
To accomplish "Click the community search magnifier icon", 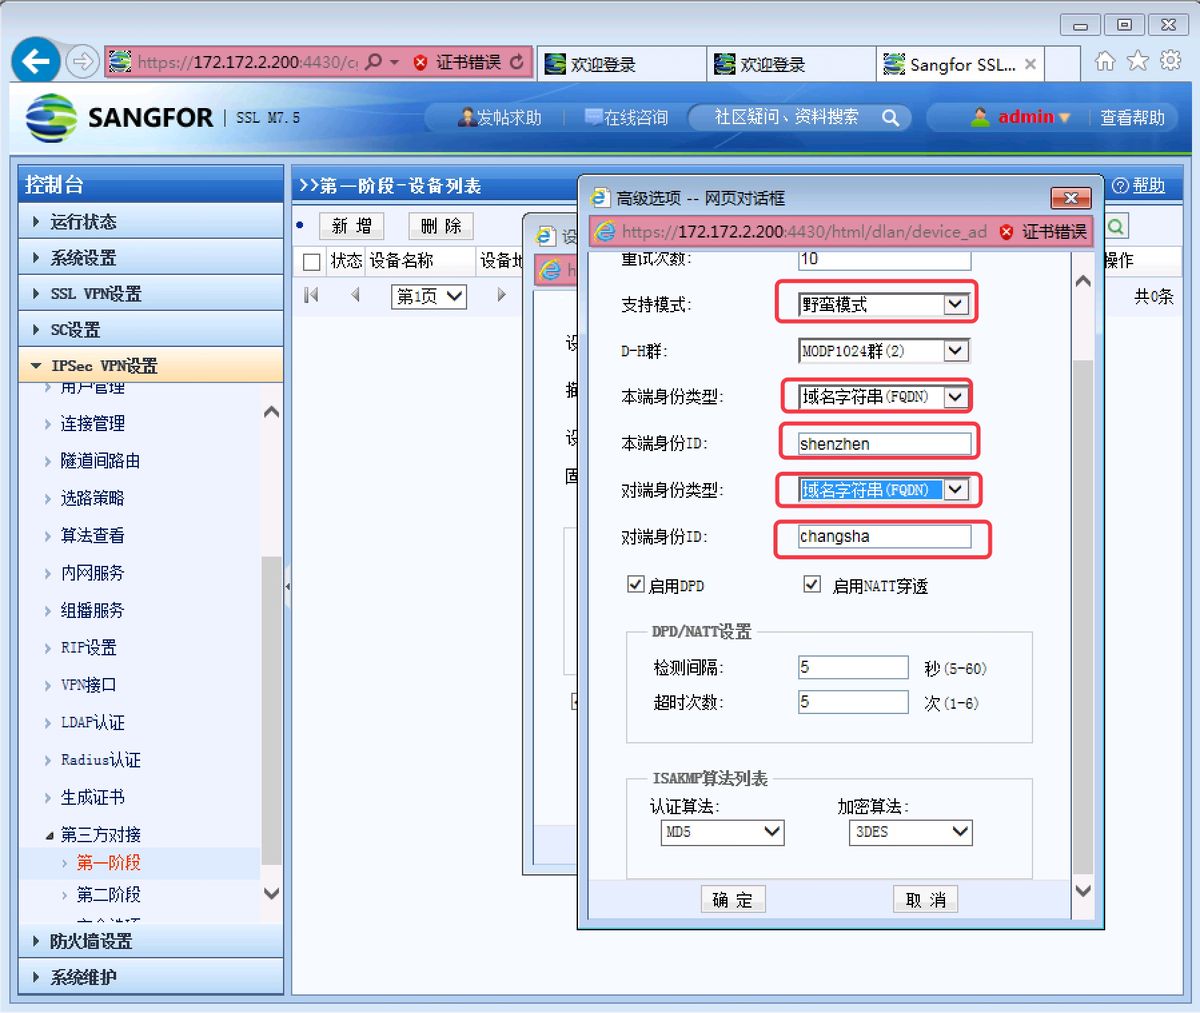I will [x=890, y=118].
